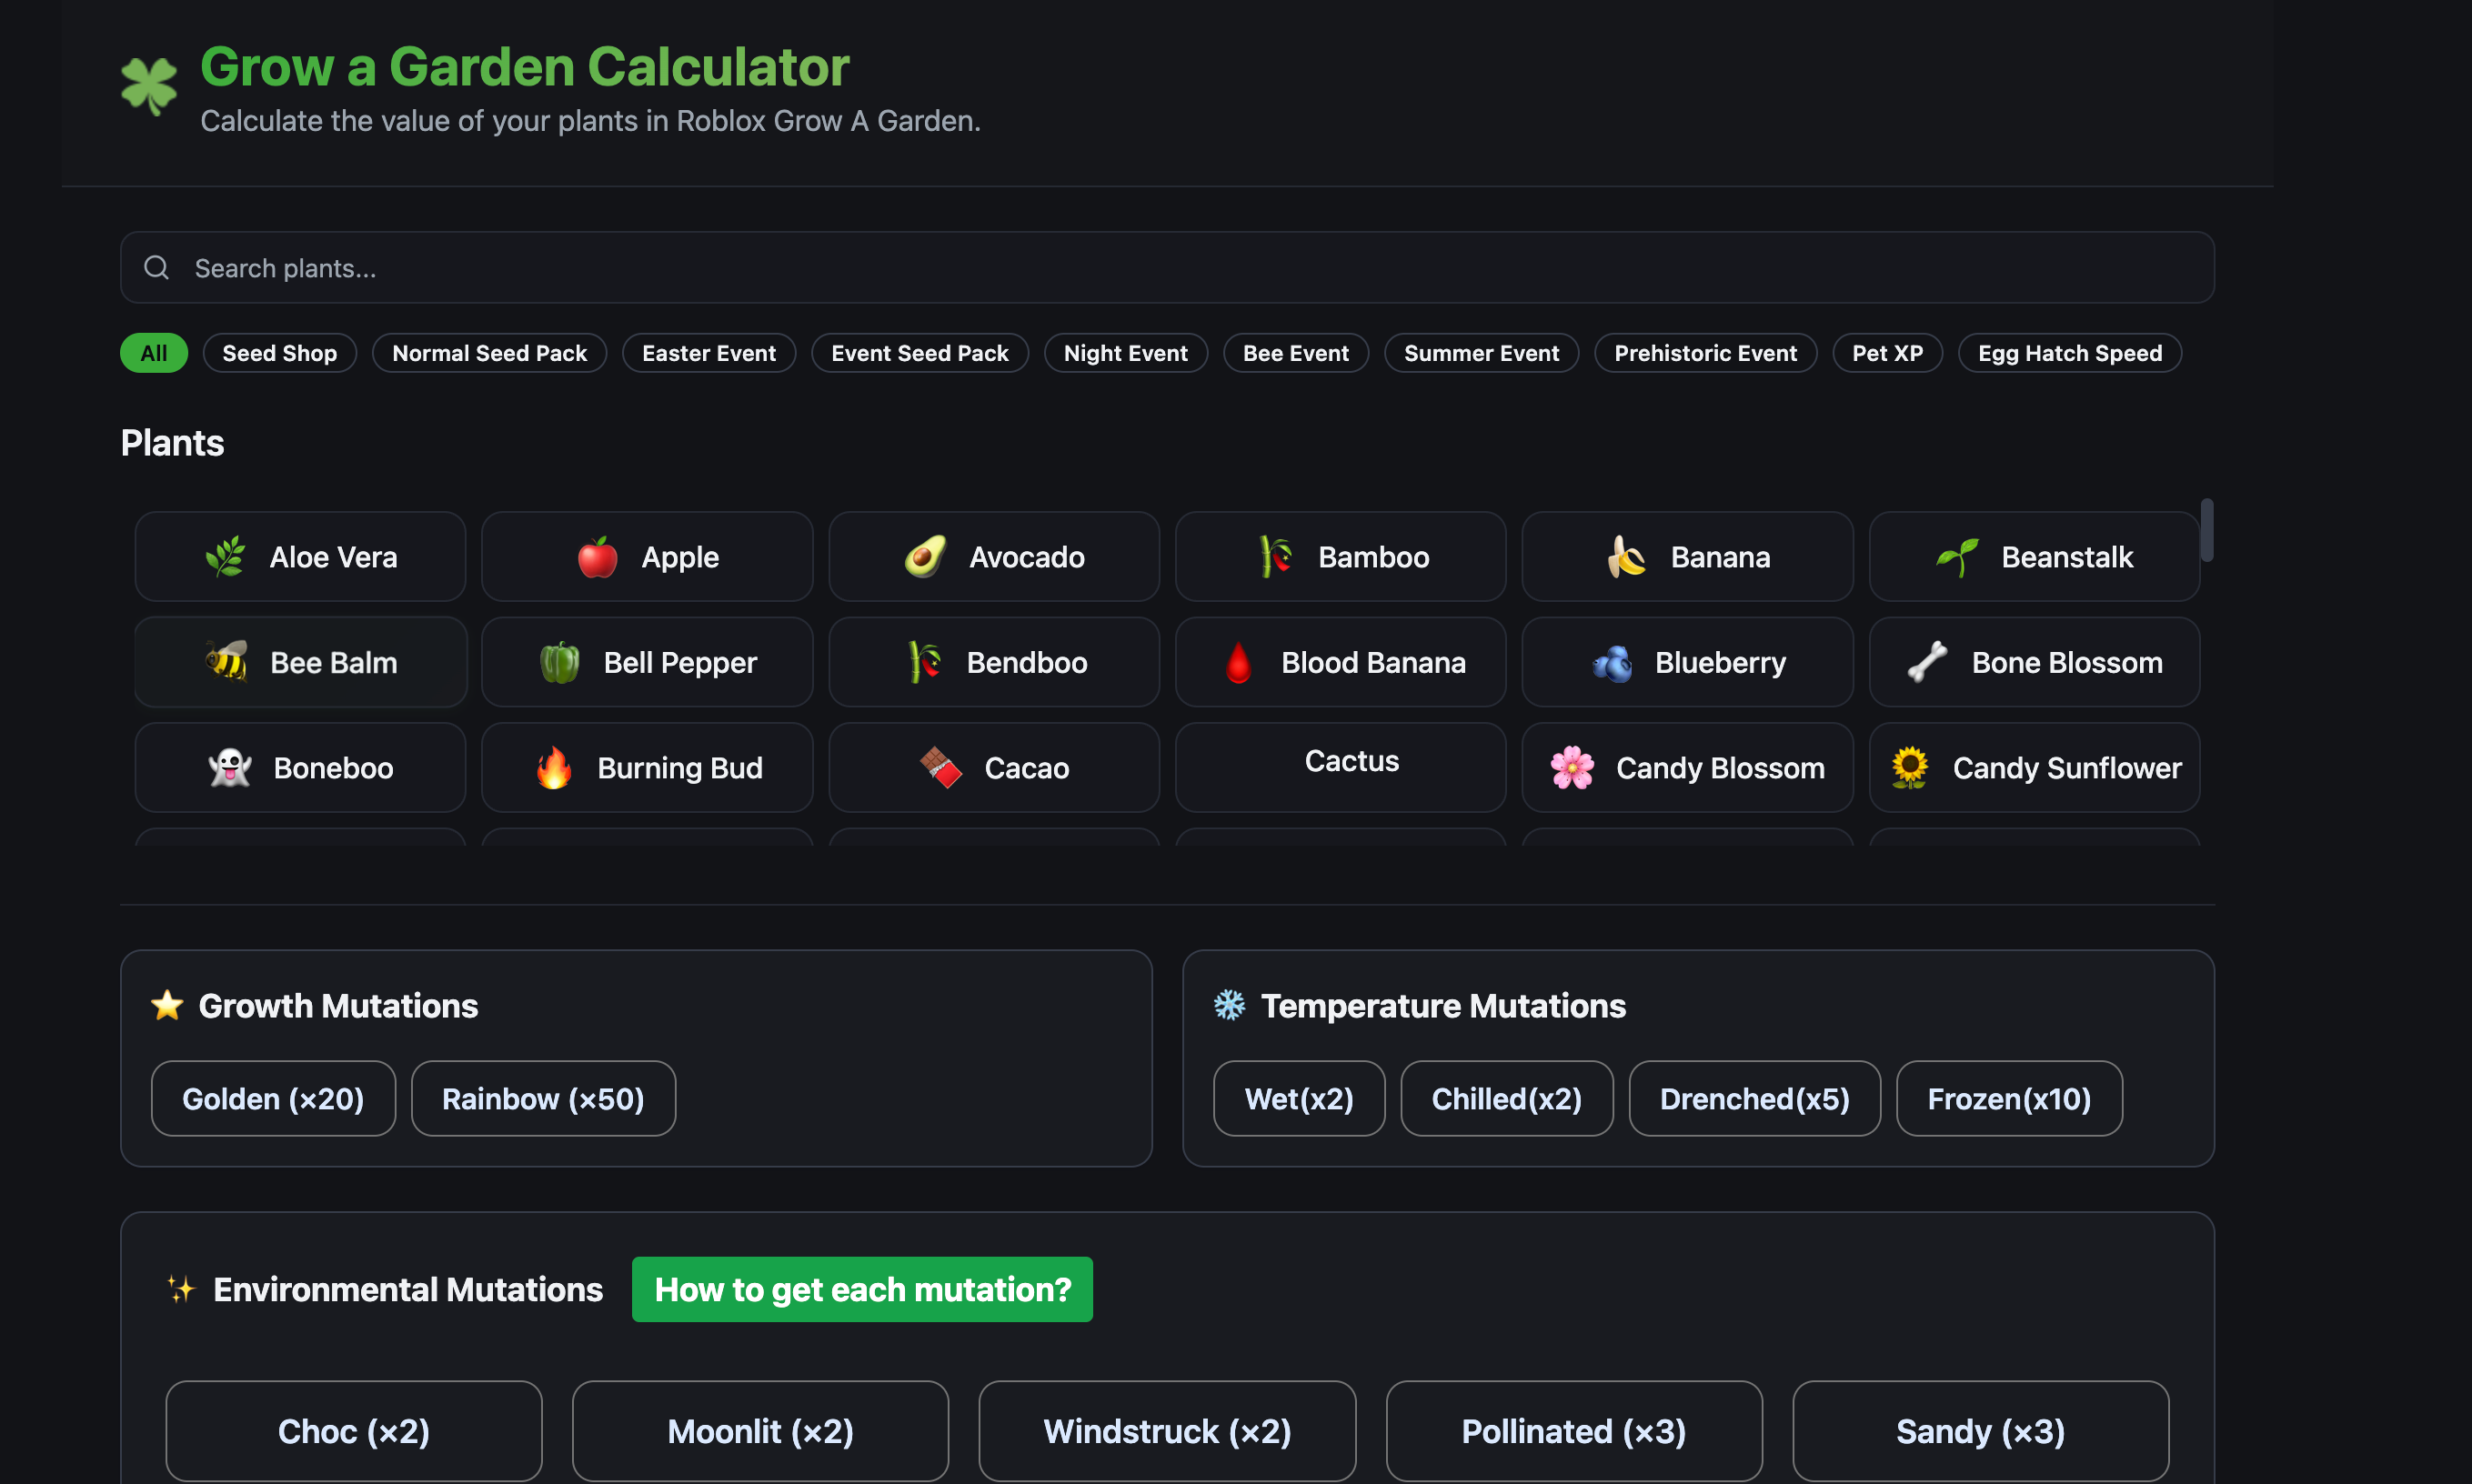Viewport: 2472px width, 1484px height.
Task: Click the Bee Balm bee icon
Action: point(227,662)
